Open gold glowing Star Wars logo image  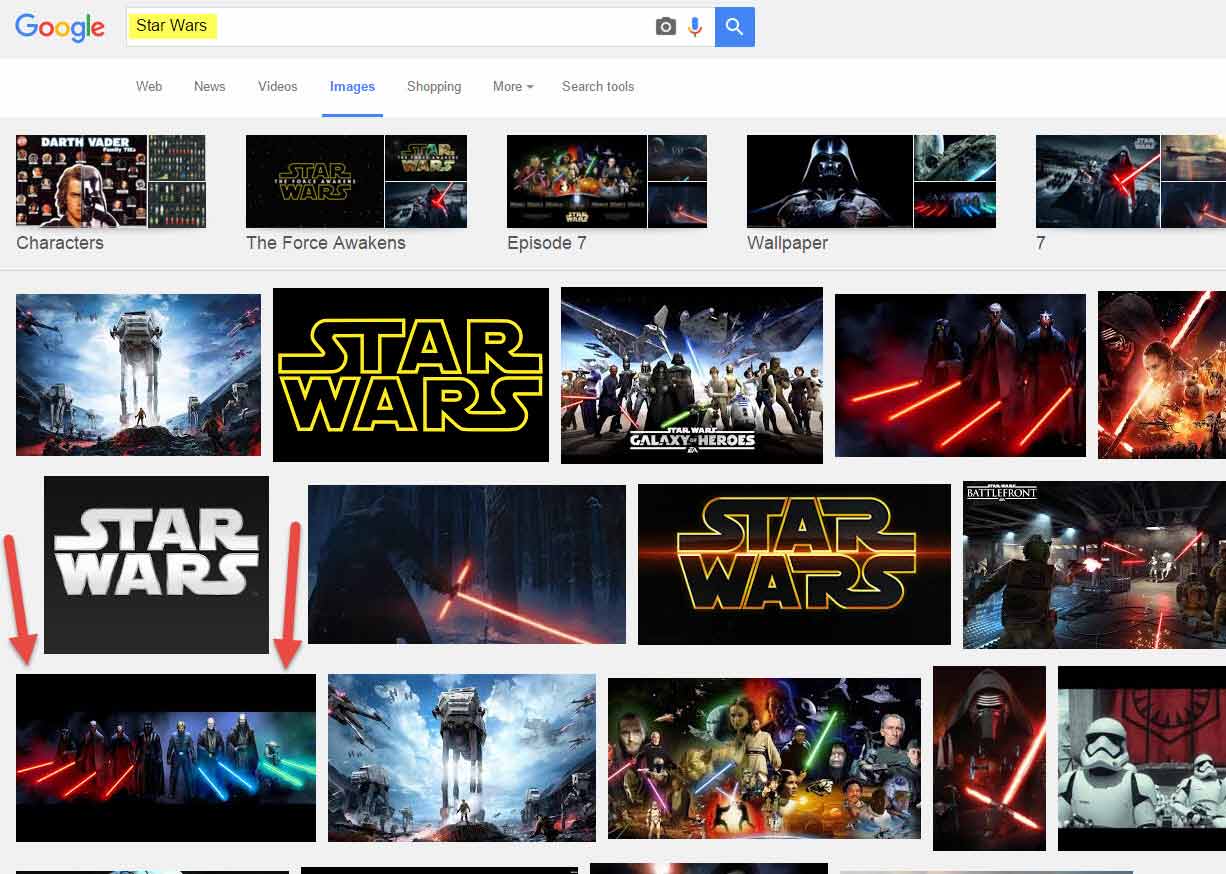[794, 565]
